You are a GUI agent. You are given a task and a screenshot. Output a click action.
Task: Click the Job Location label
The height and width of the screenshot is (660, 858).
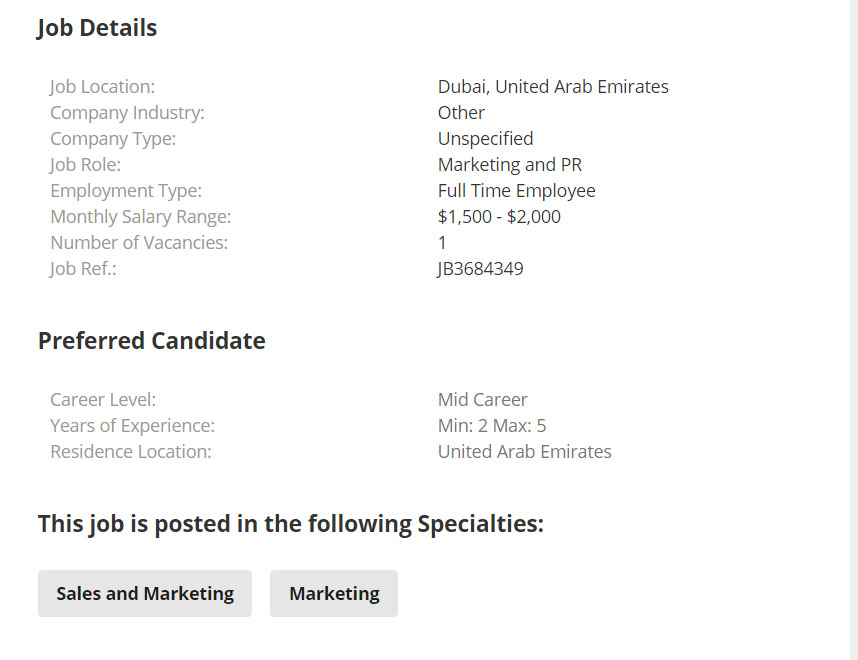coord(102,86)
